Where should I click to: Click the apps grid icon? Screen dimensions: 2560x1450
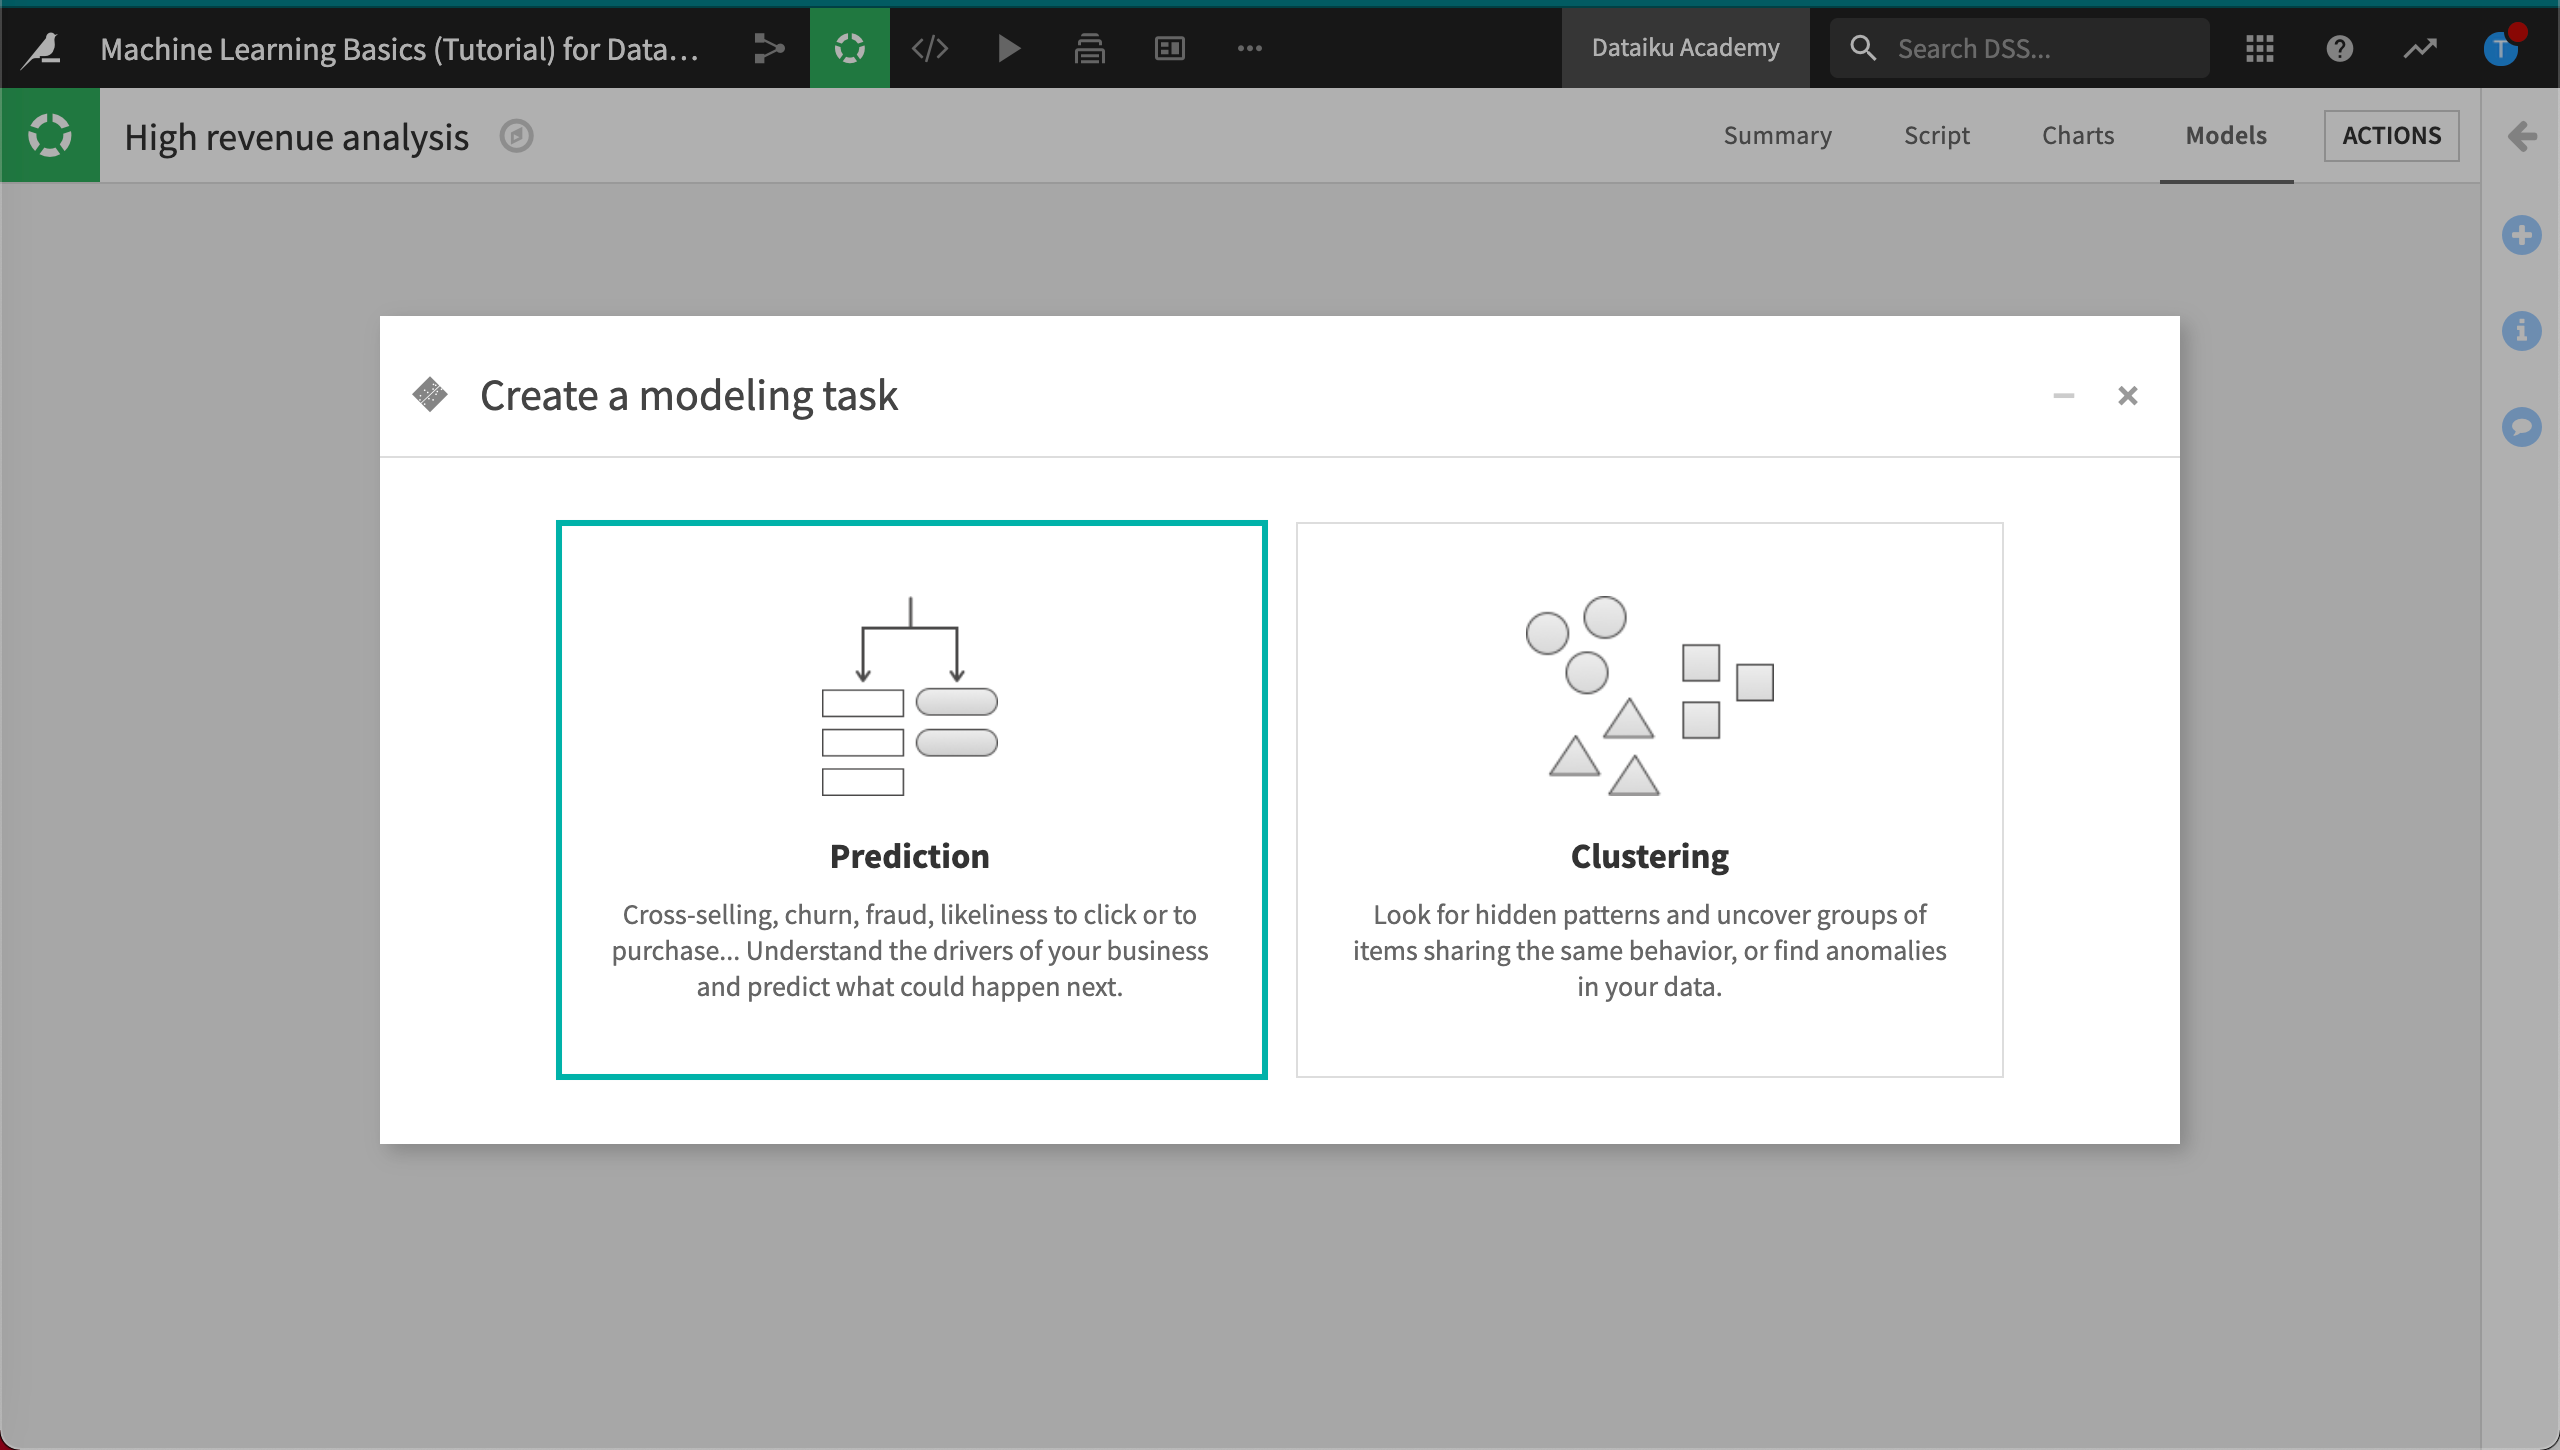click(2259, 47)
